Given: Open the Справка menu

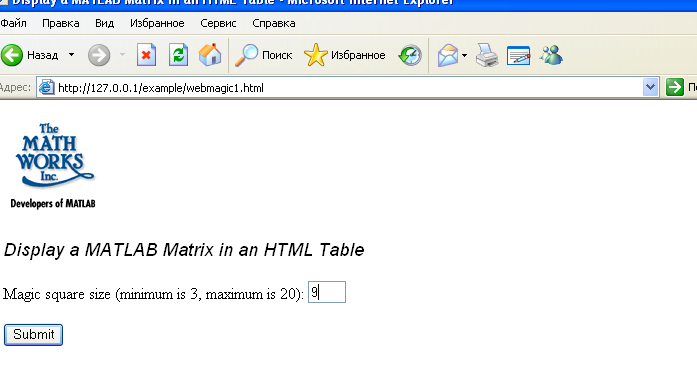Looking at the screenshot, I should [x=274, y=23].
